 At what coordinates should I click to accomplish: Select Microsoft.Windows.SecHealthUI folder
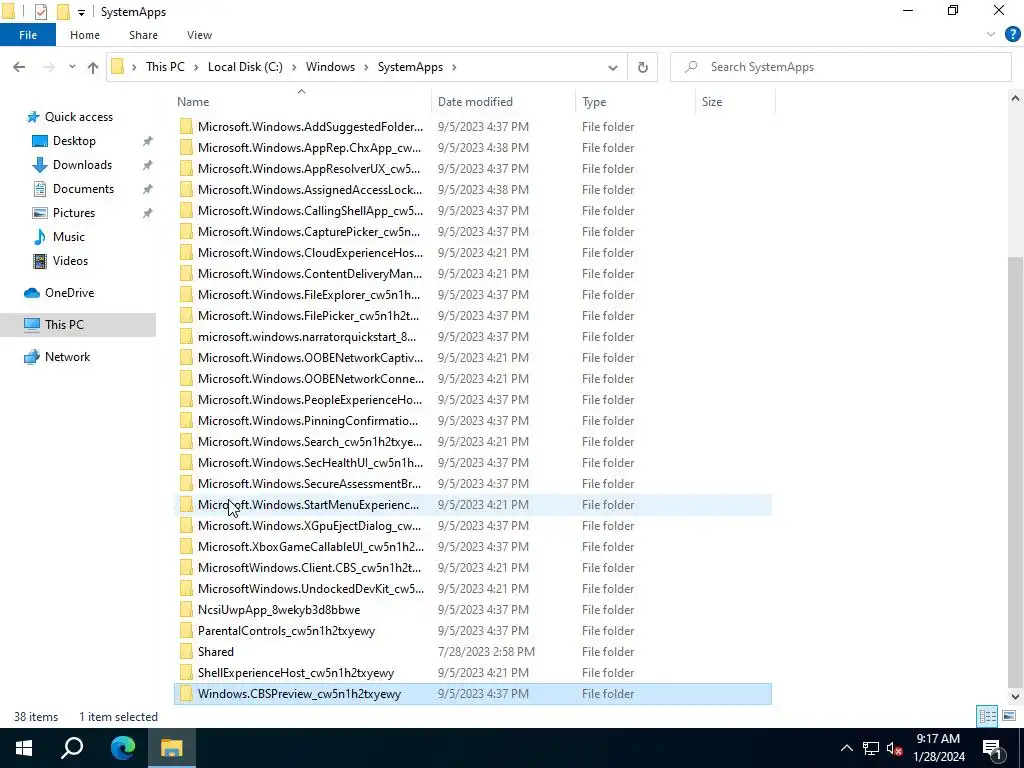click(310, 463)
